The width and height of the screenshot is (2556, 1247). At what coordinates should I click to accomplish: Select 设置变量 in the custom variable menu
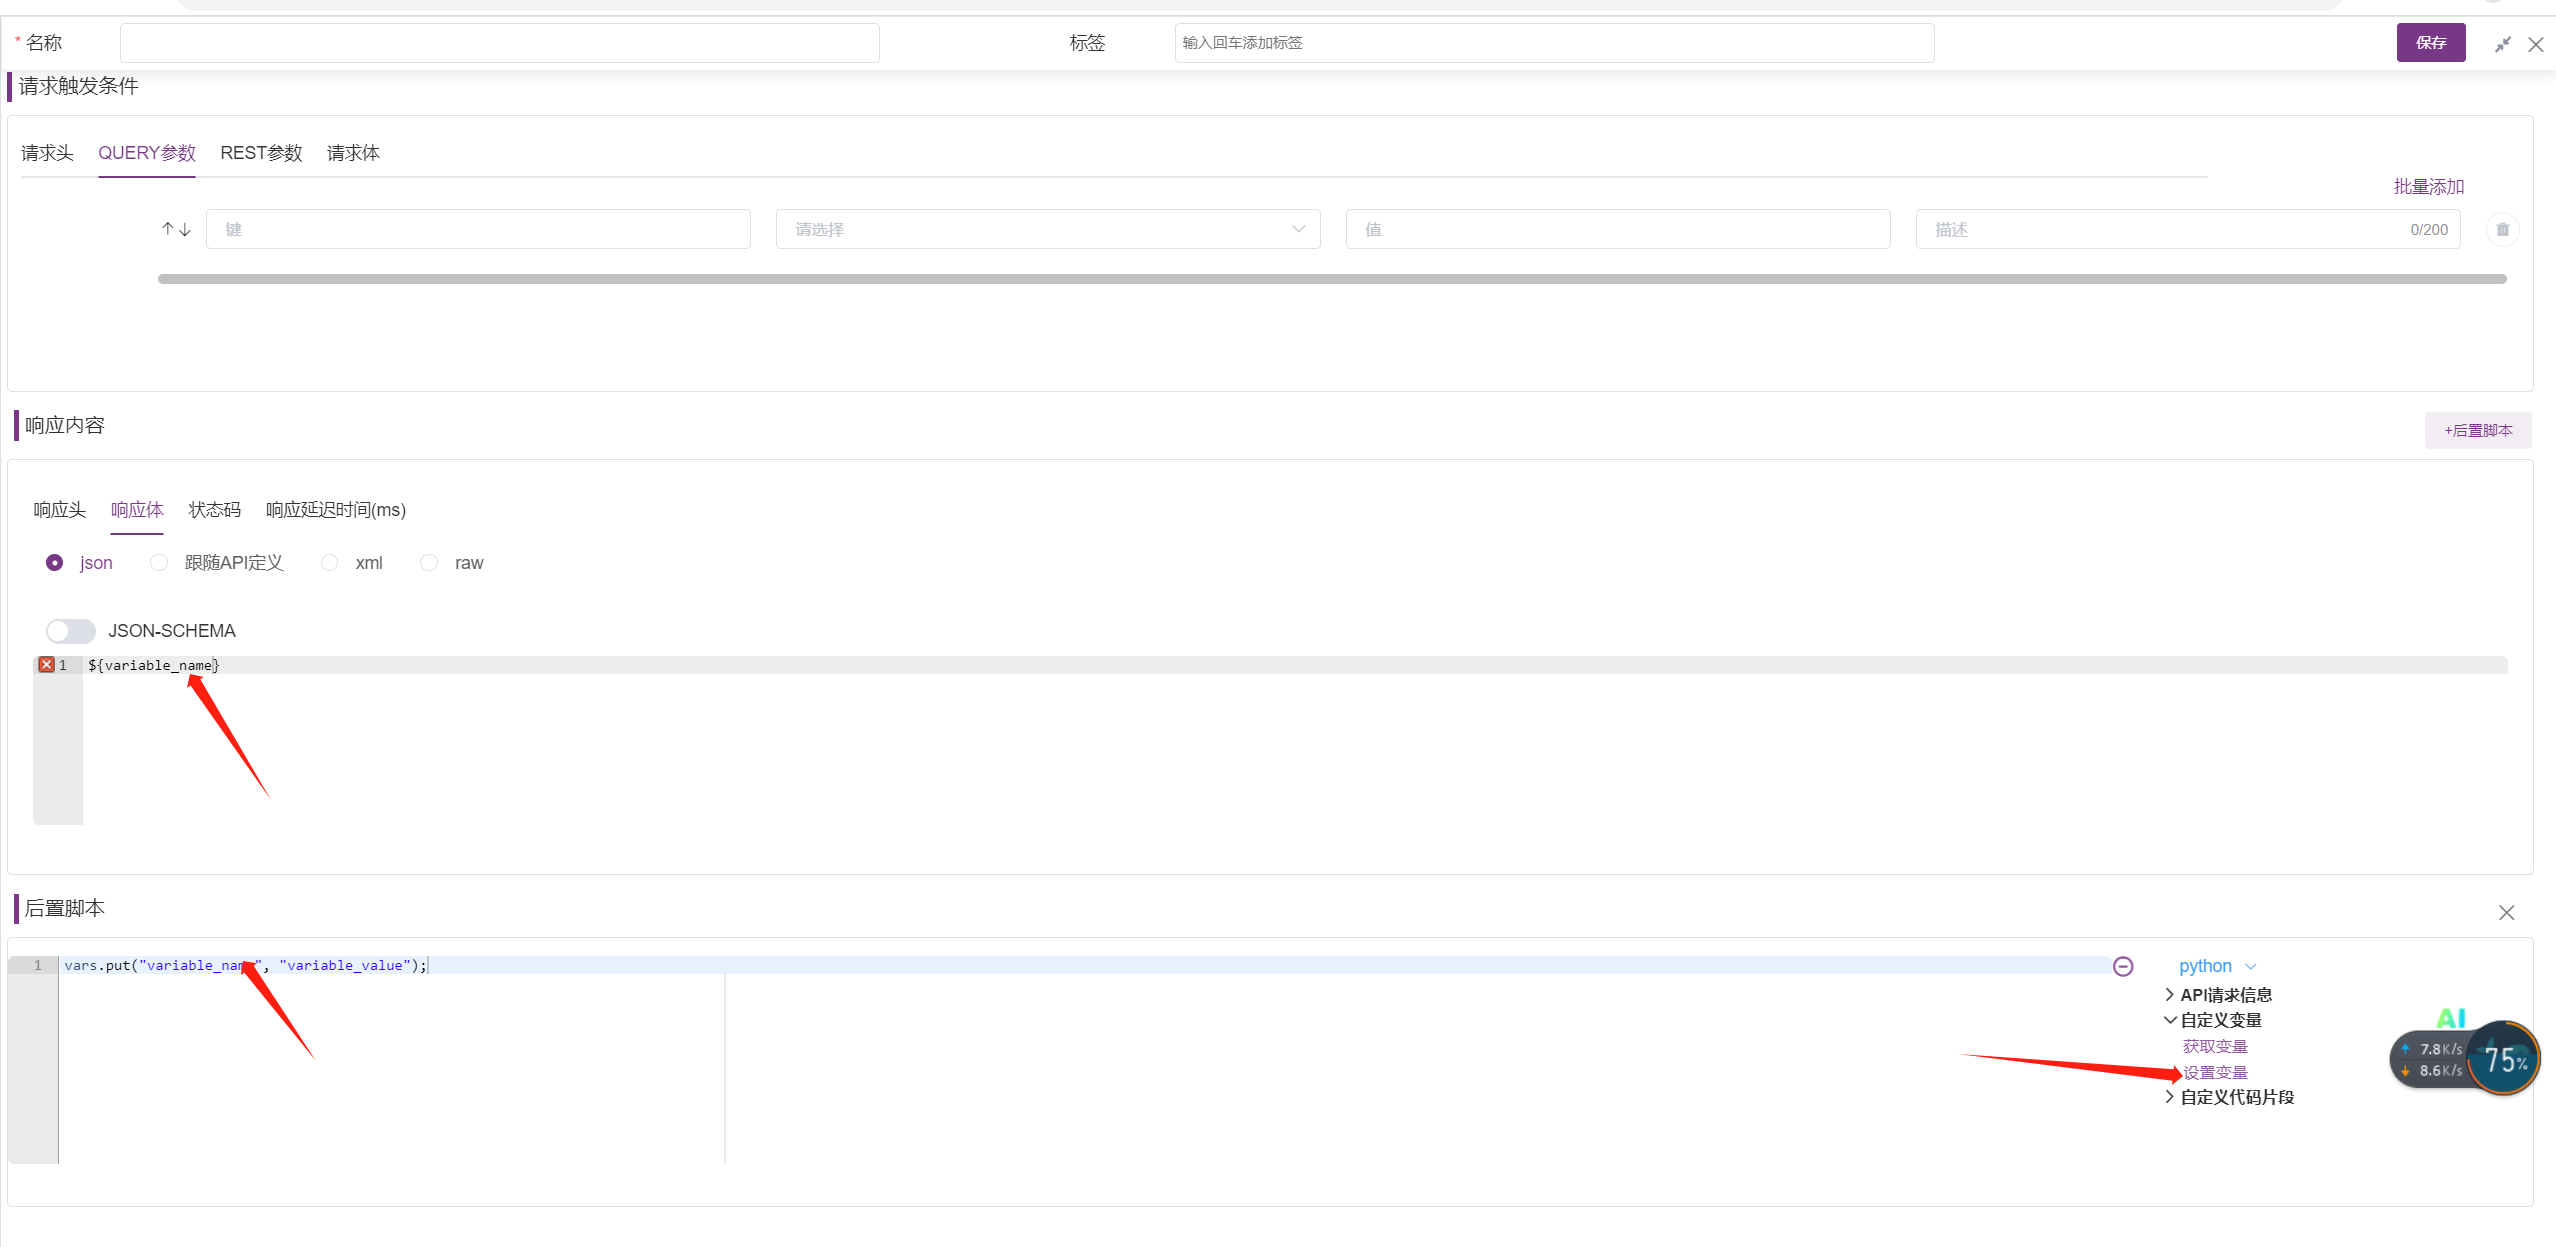(2214, 1071)
